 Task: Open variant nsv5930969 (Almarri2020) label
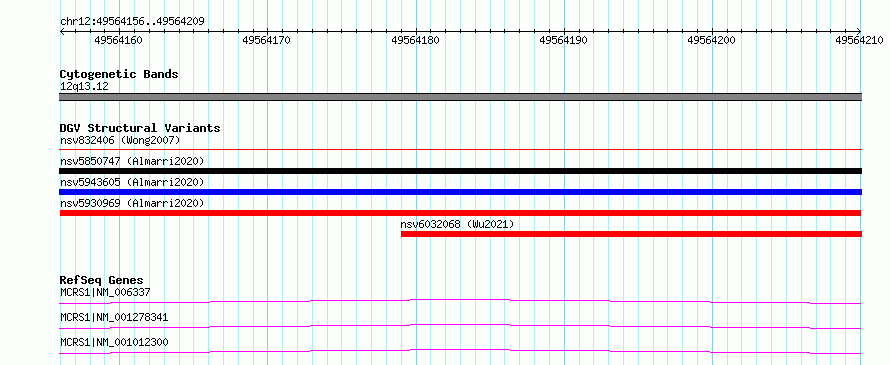tap(132, 203)
